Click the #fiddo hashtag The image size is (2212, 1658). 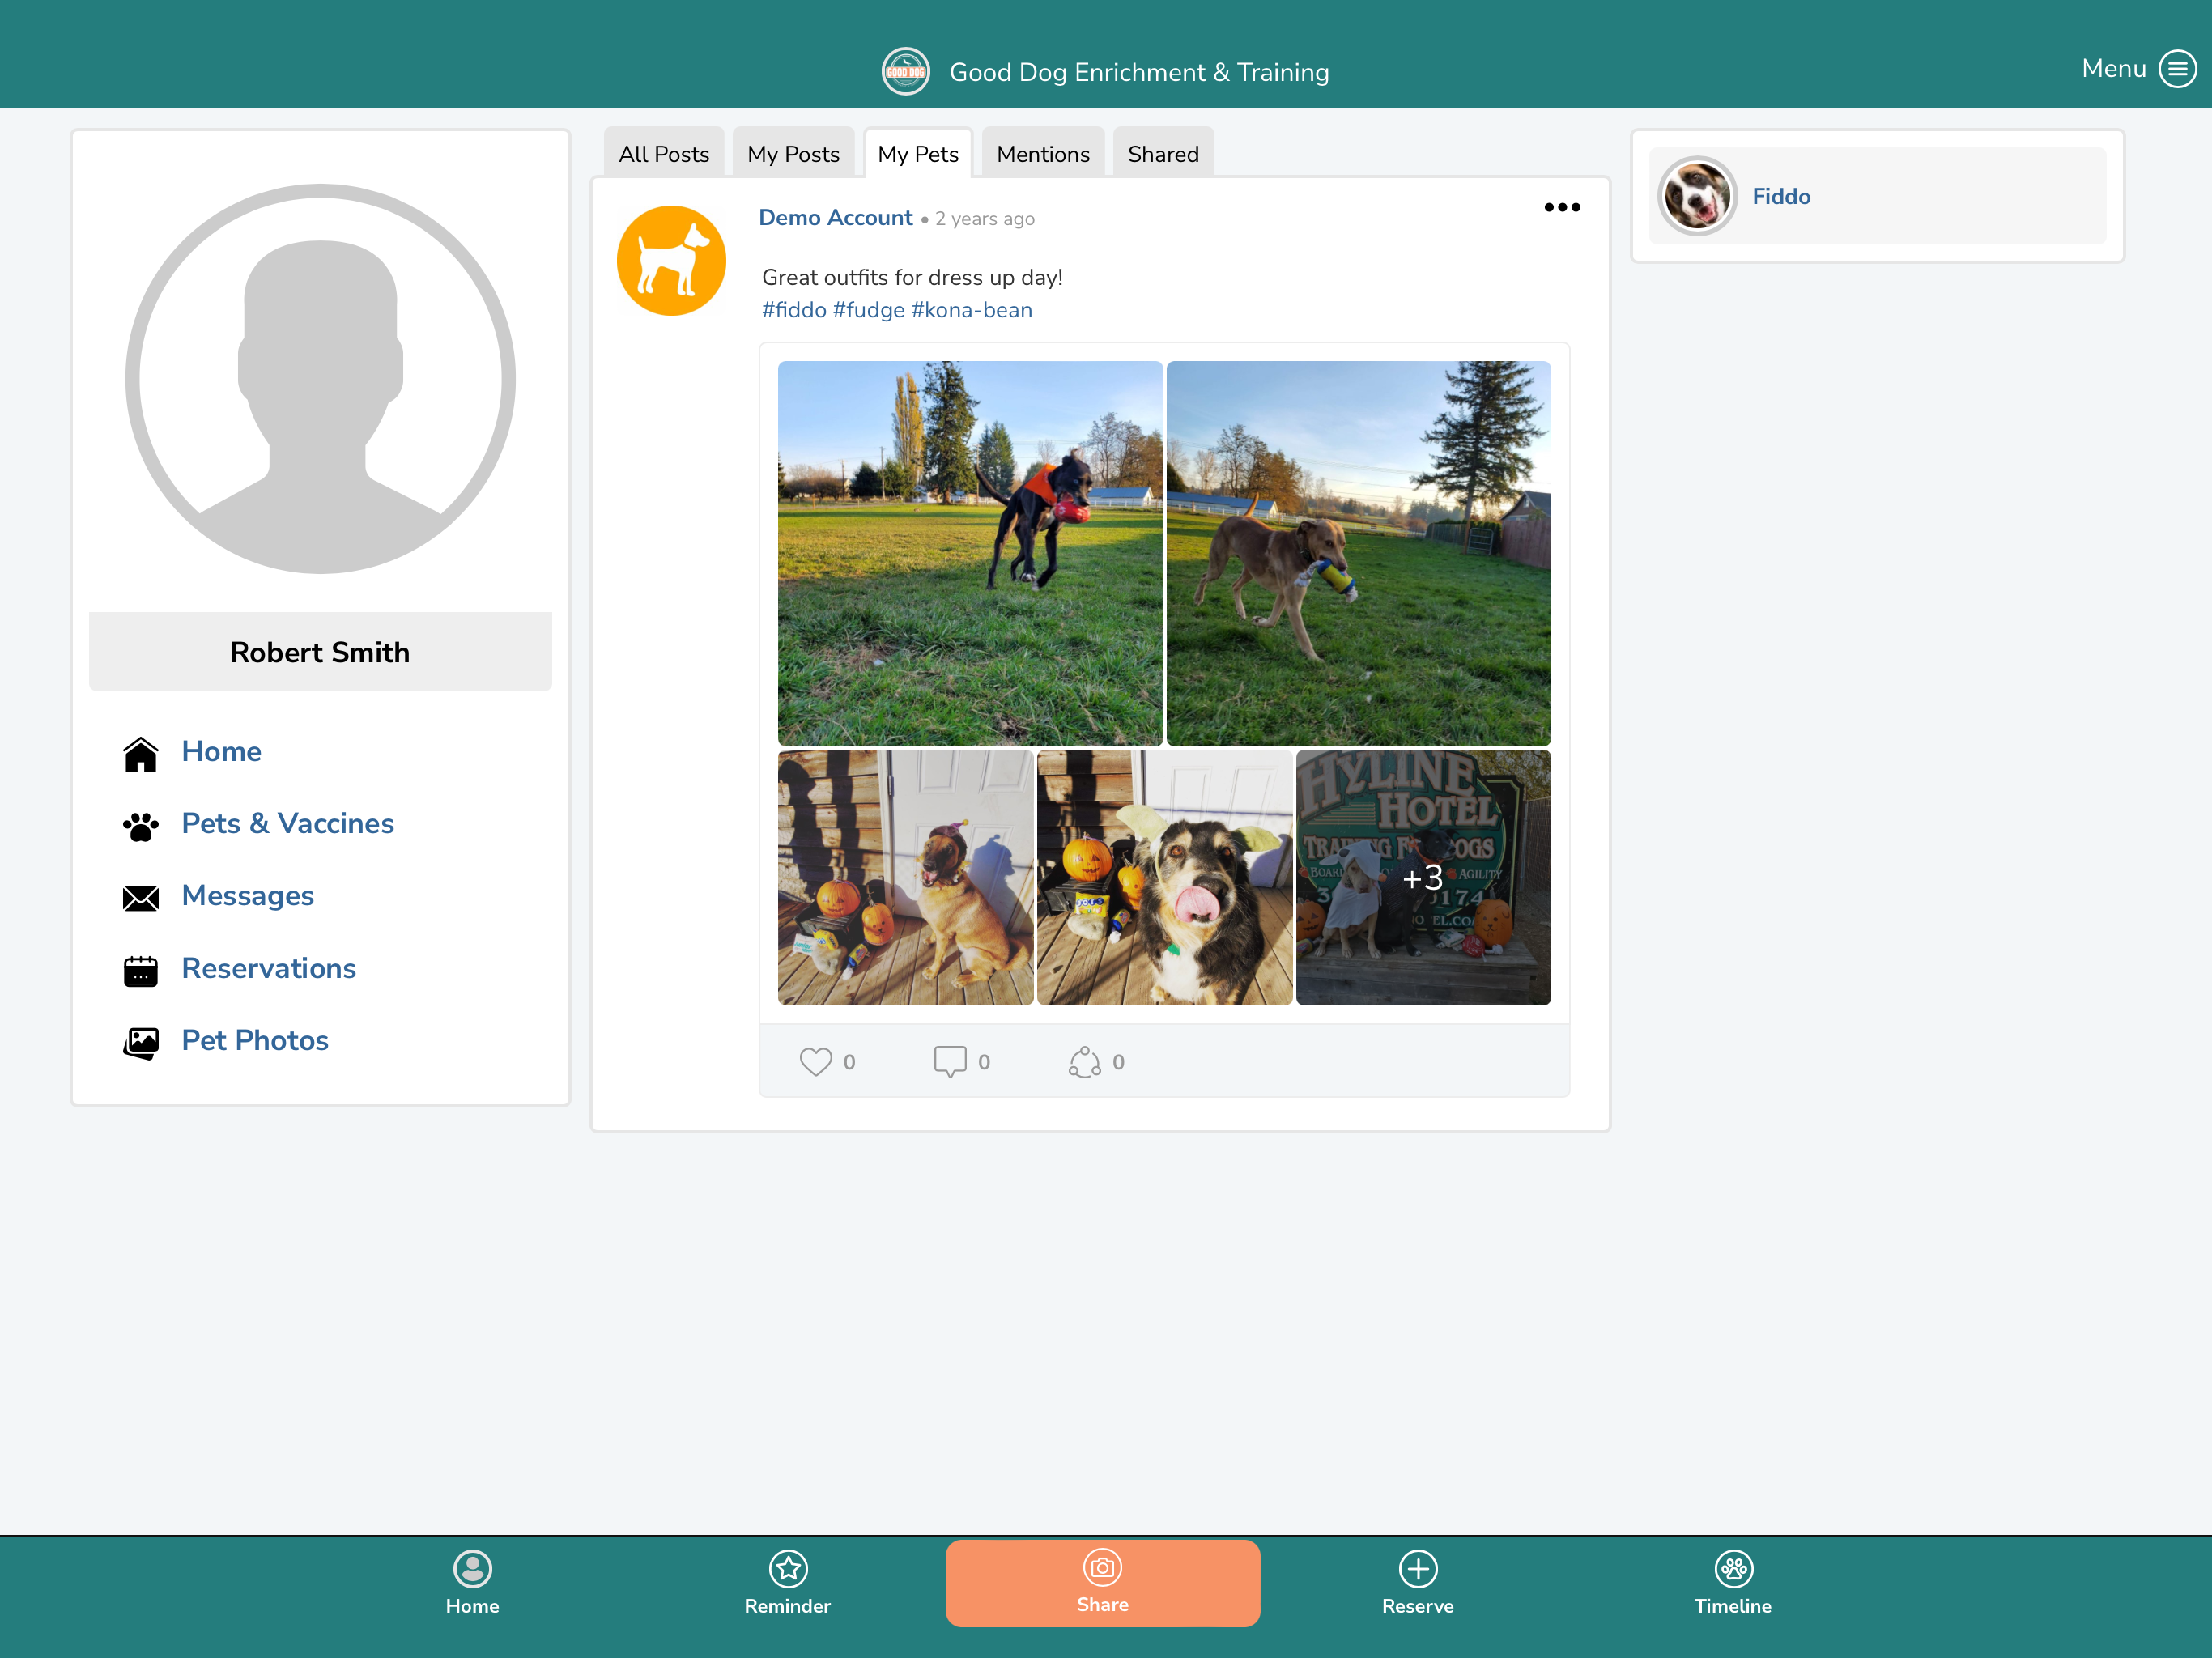click(x=794, y=310)
